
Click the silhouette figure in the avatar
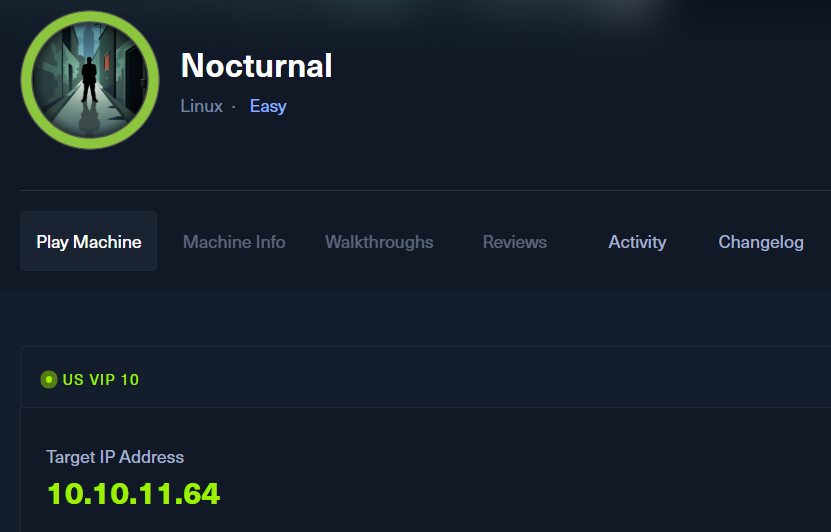89,79
